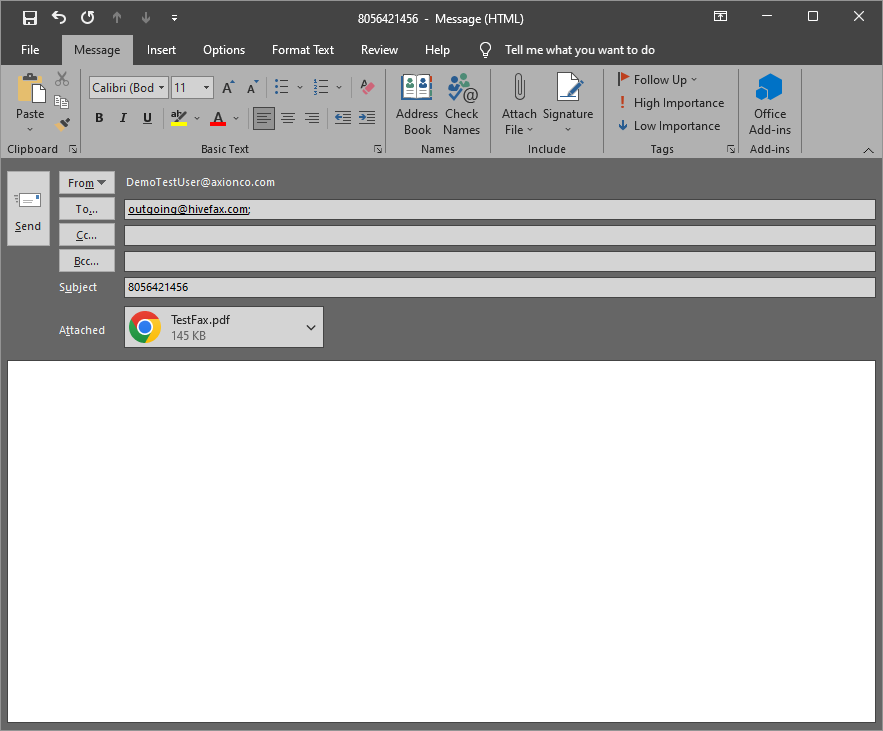This screenshot has width=883, height=731.
Task: Open the Signature menu icon
Action: [568, 88]
